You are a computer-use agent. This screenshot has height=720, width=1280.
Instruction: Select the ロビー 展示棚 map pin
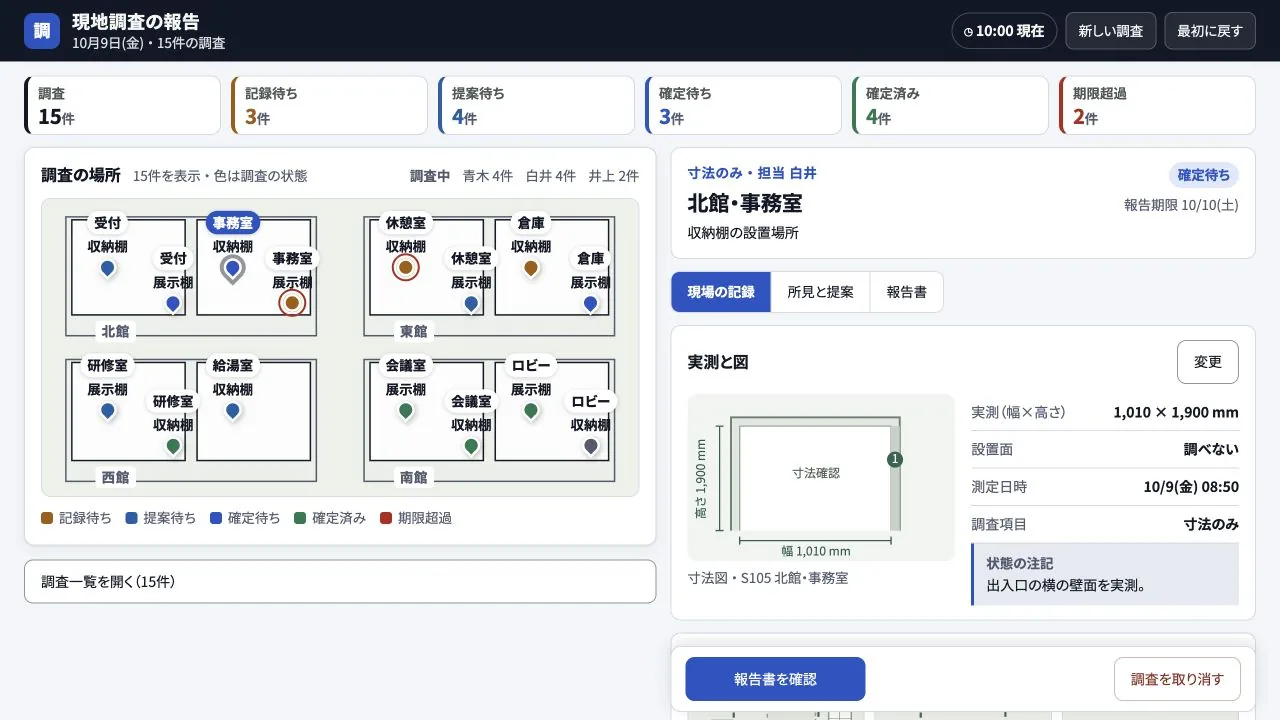531,411
